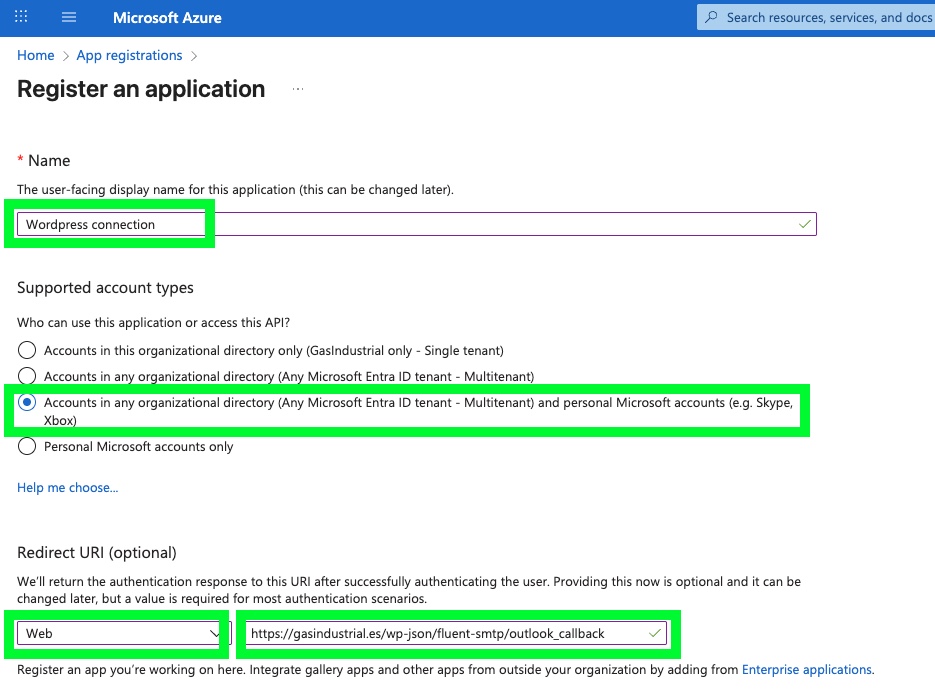935x692 pixels.
Task: Select single tenant organizational directory option
Action: (x=27, y=351)
